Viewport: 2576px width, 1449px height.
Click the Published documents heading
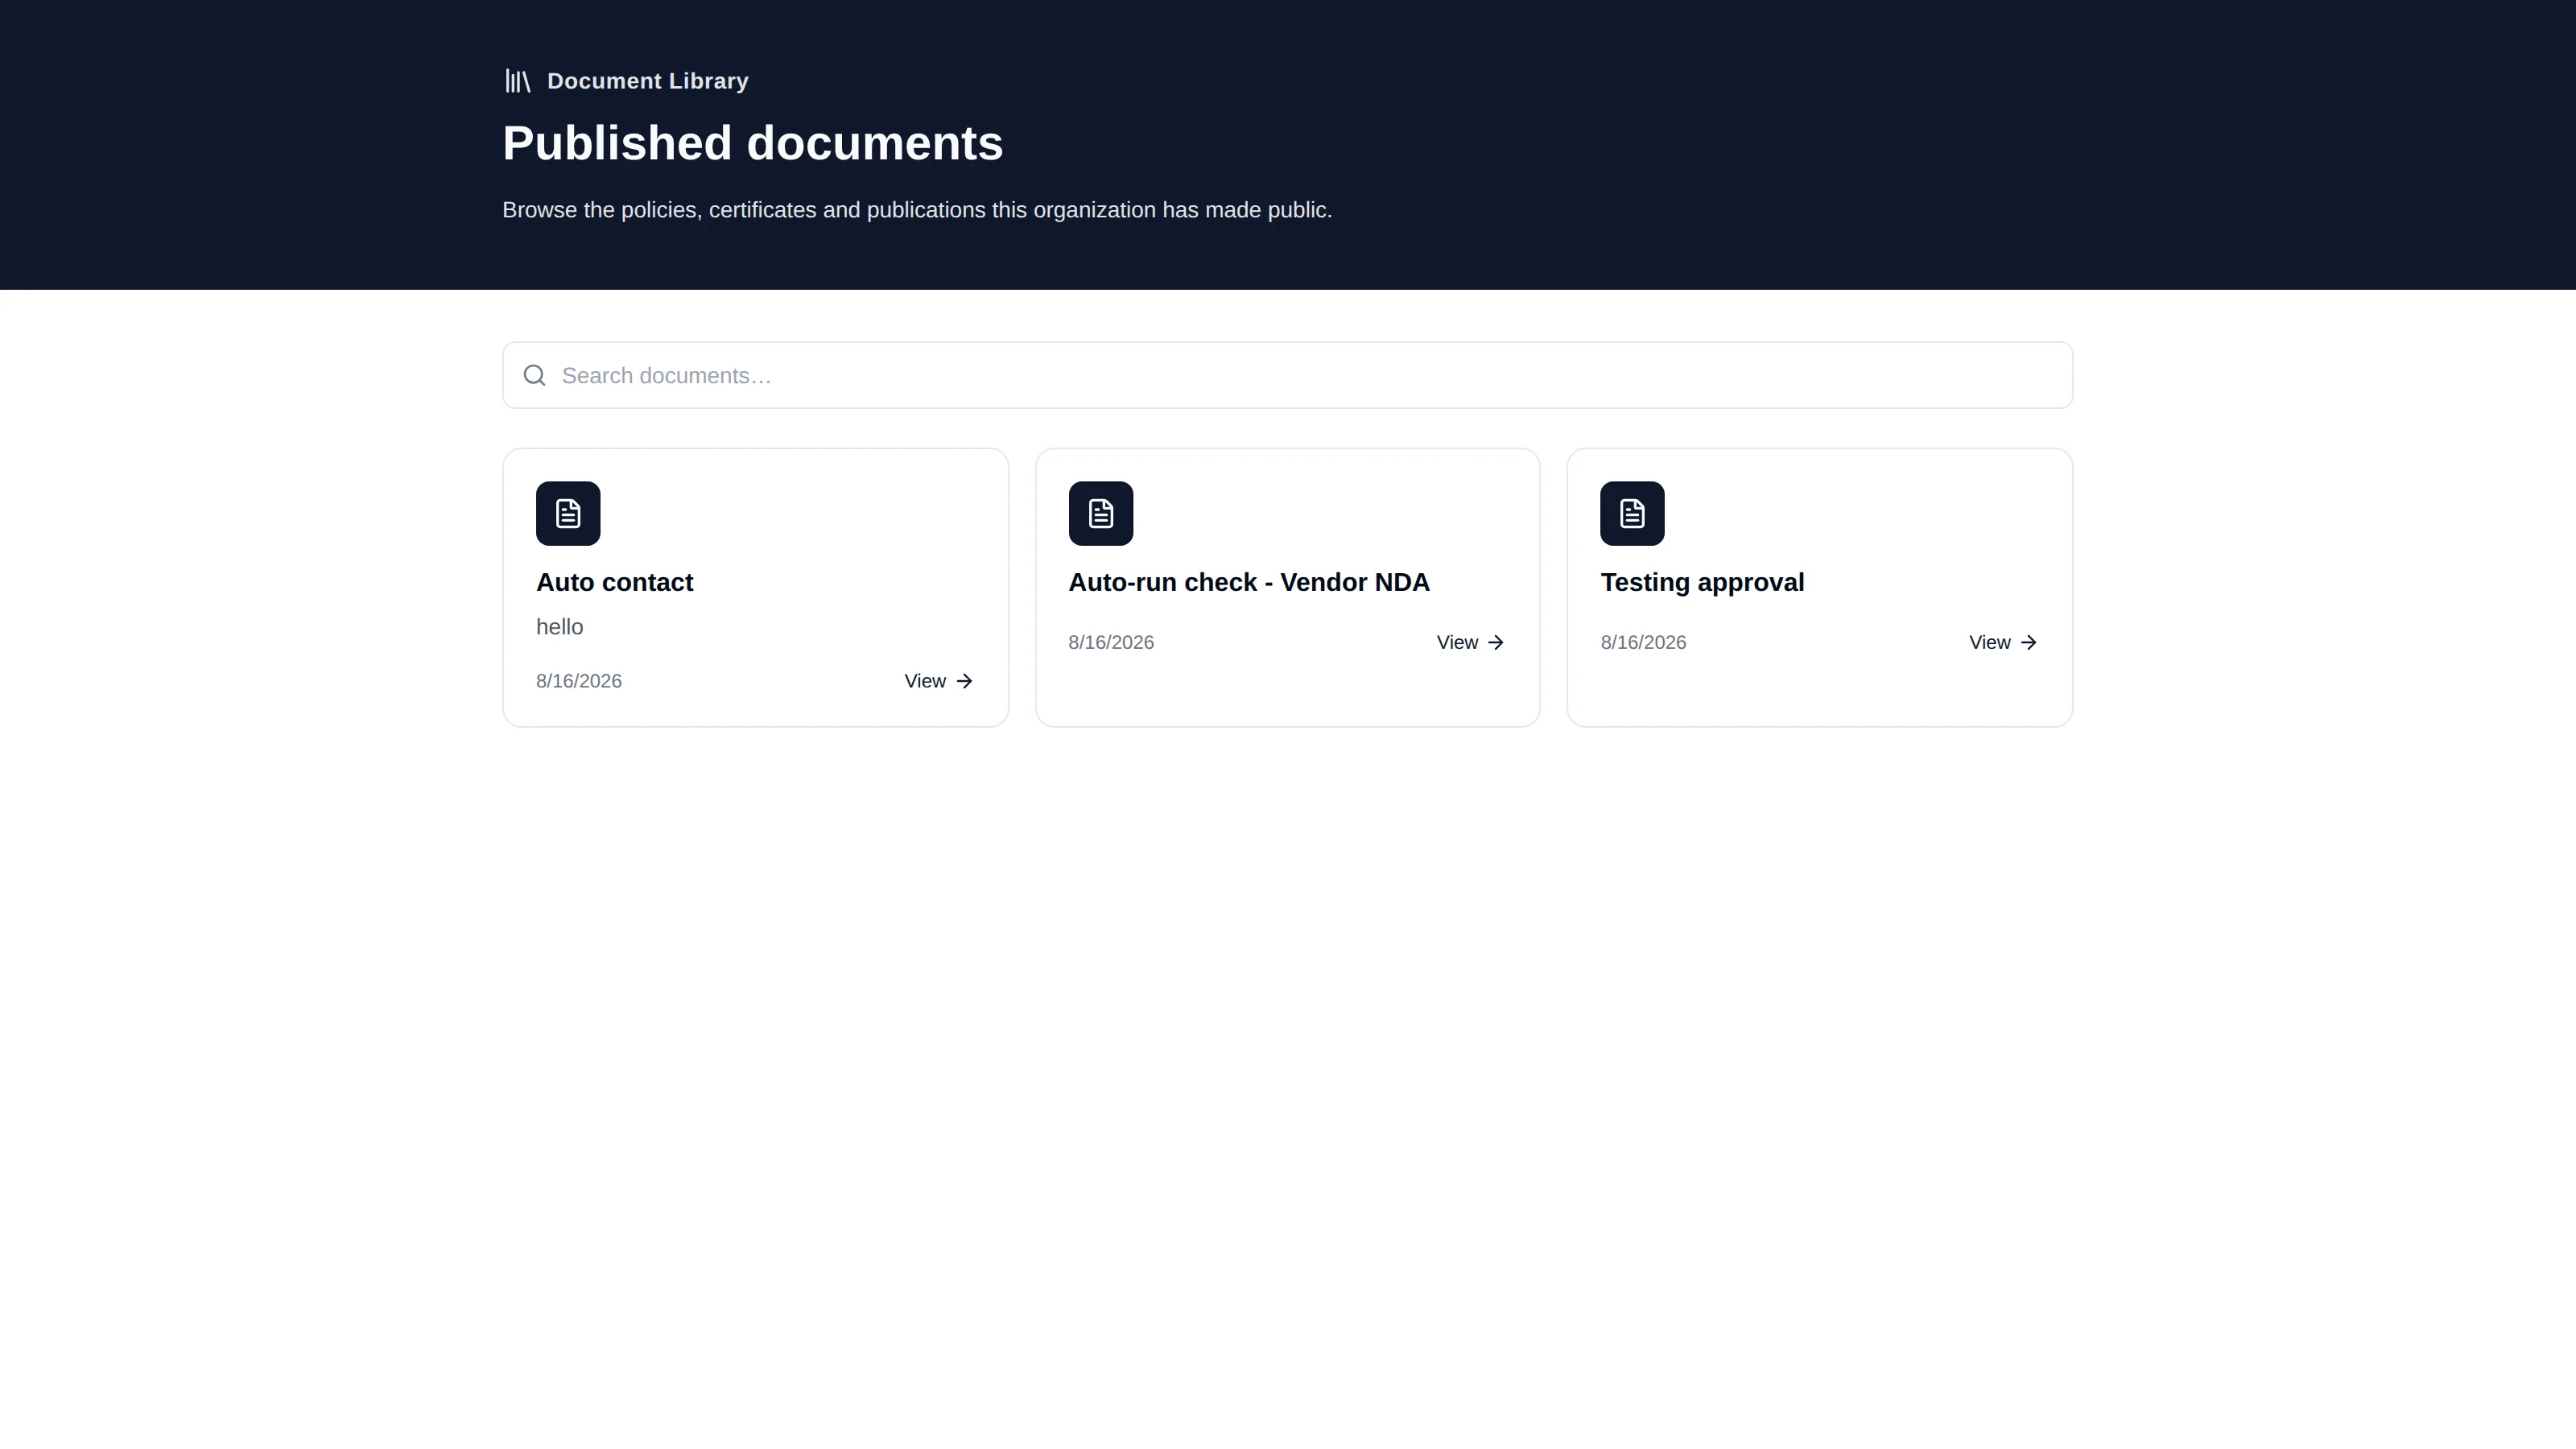752,143
